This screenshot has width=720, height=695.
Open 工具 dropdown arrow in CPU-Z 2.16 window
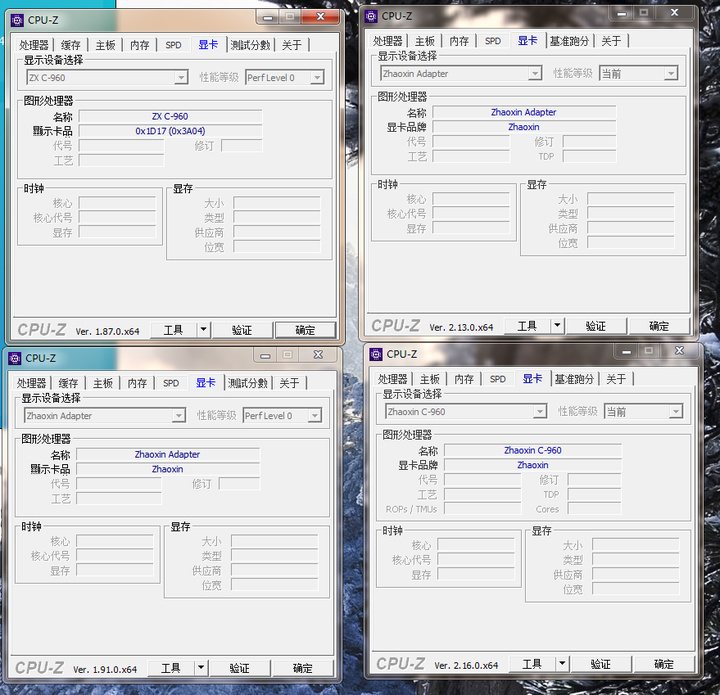[x=562, y=664]
